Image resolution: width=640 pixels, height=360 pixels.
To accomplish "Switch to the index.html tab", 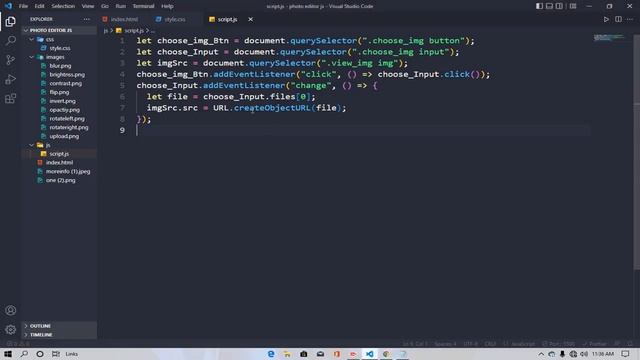I will pyautogui.click(x=124, y=19).
